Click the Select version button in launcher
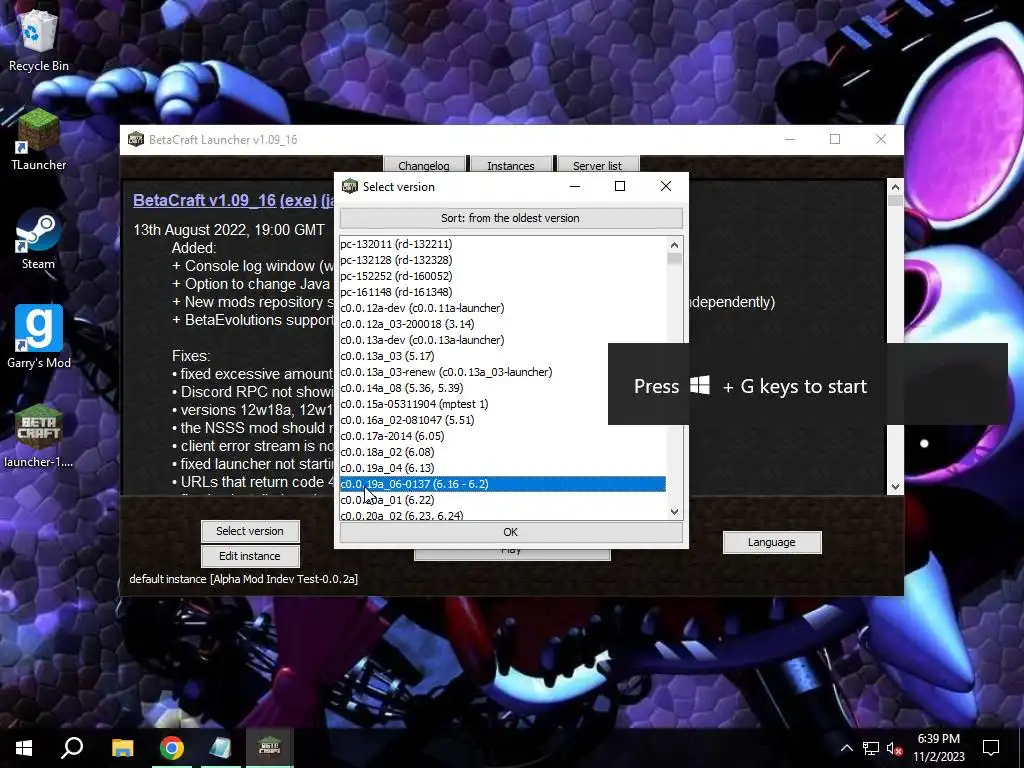This screenshot has height=768, width=1024. [x=250, y=531]
